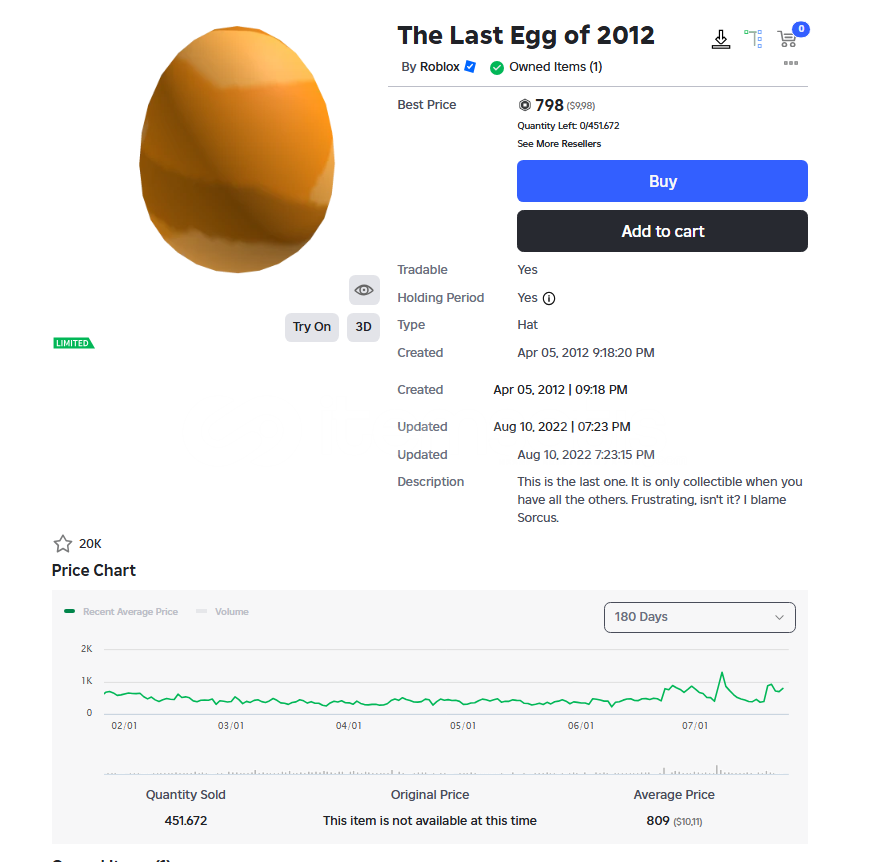Click the dropdown chevron in the 180 Days selector
869x862 pixels.
point(779,617)
